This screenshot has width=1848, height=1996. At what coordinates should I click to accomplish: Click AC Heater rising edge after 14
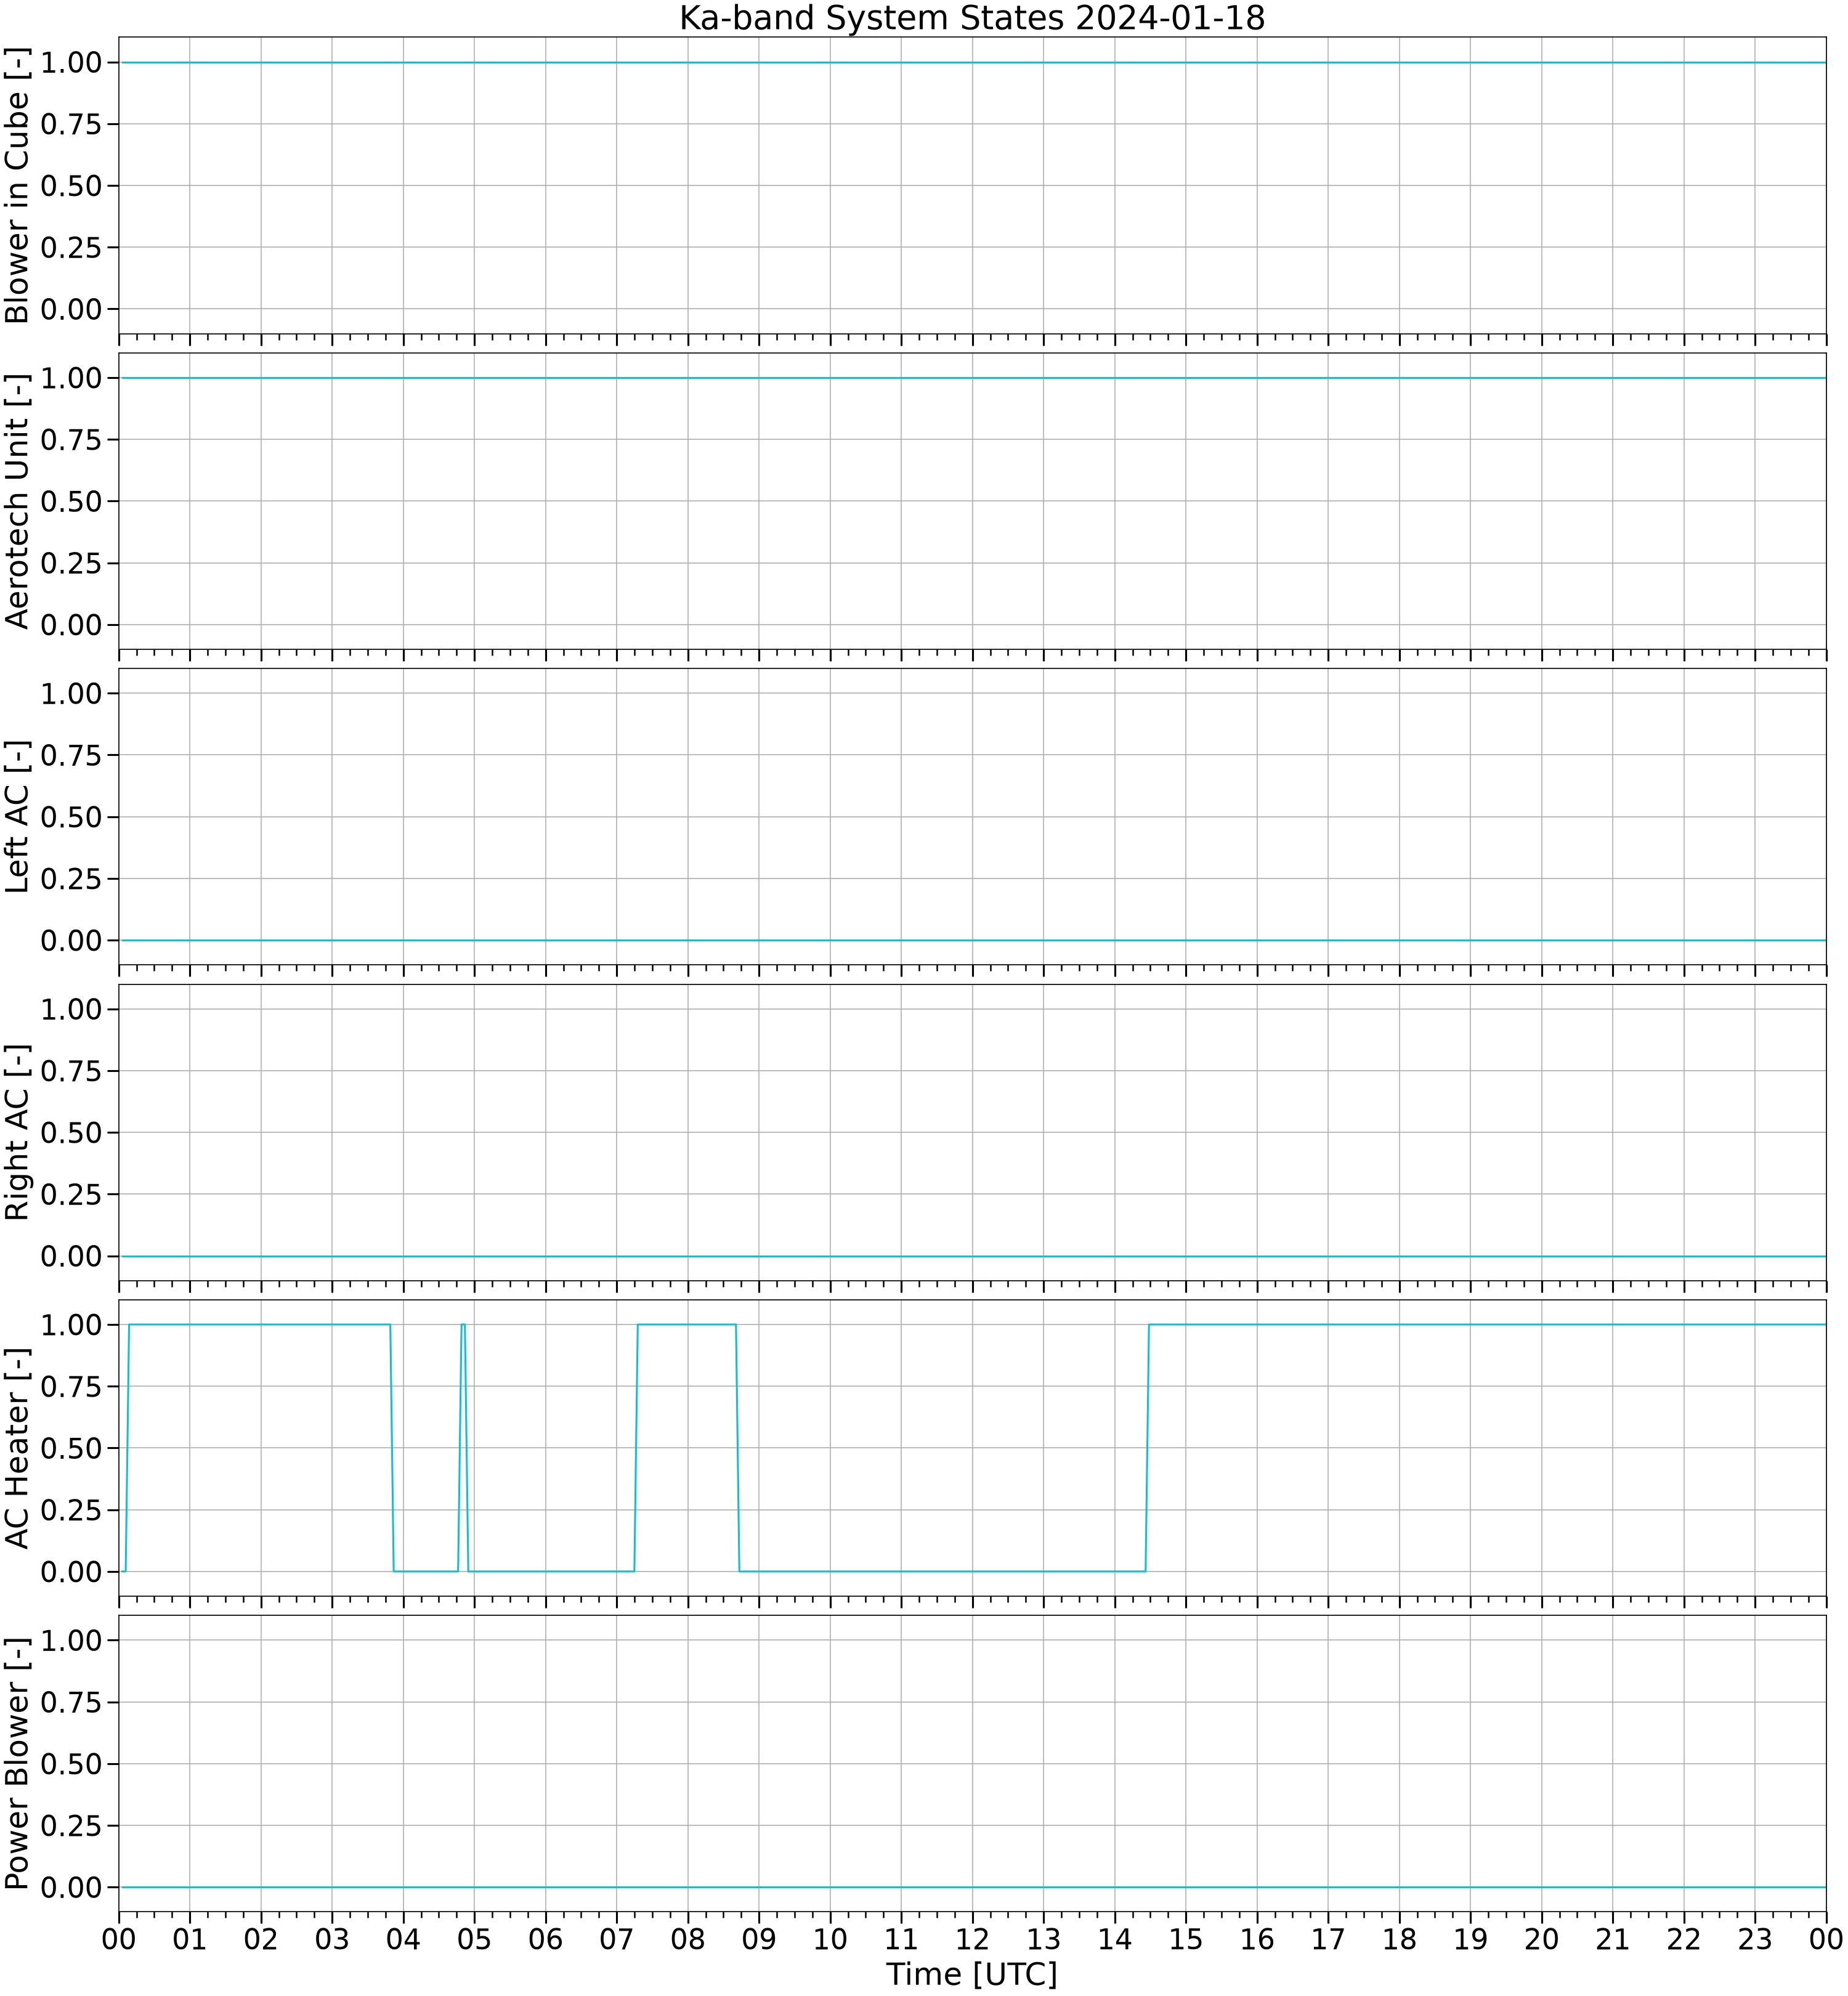point(1147,1447)
